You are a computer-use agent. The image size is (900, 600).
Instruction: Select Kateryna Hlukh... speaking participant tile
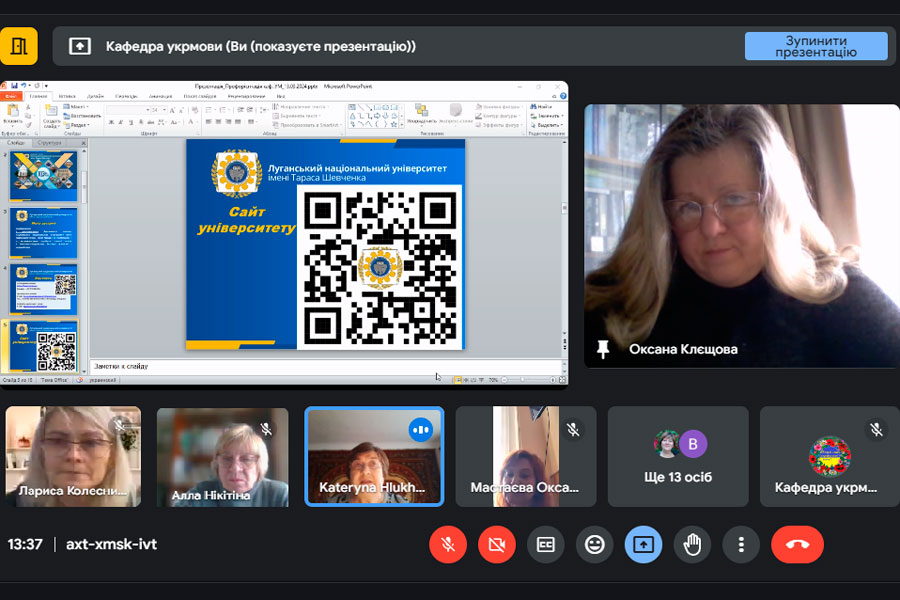(374, 456)
